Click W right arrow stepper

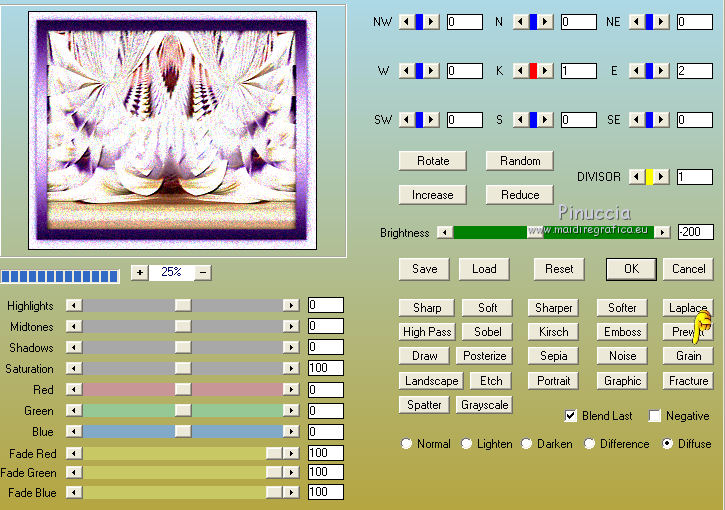431,71
